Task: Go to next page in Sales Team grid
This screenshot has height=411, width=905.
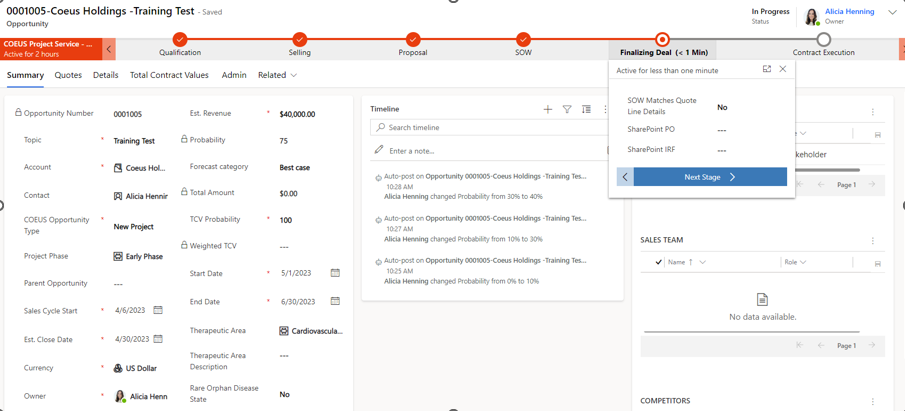Action: 872,345
